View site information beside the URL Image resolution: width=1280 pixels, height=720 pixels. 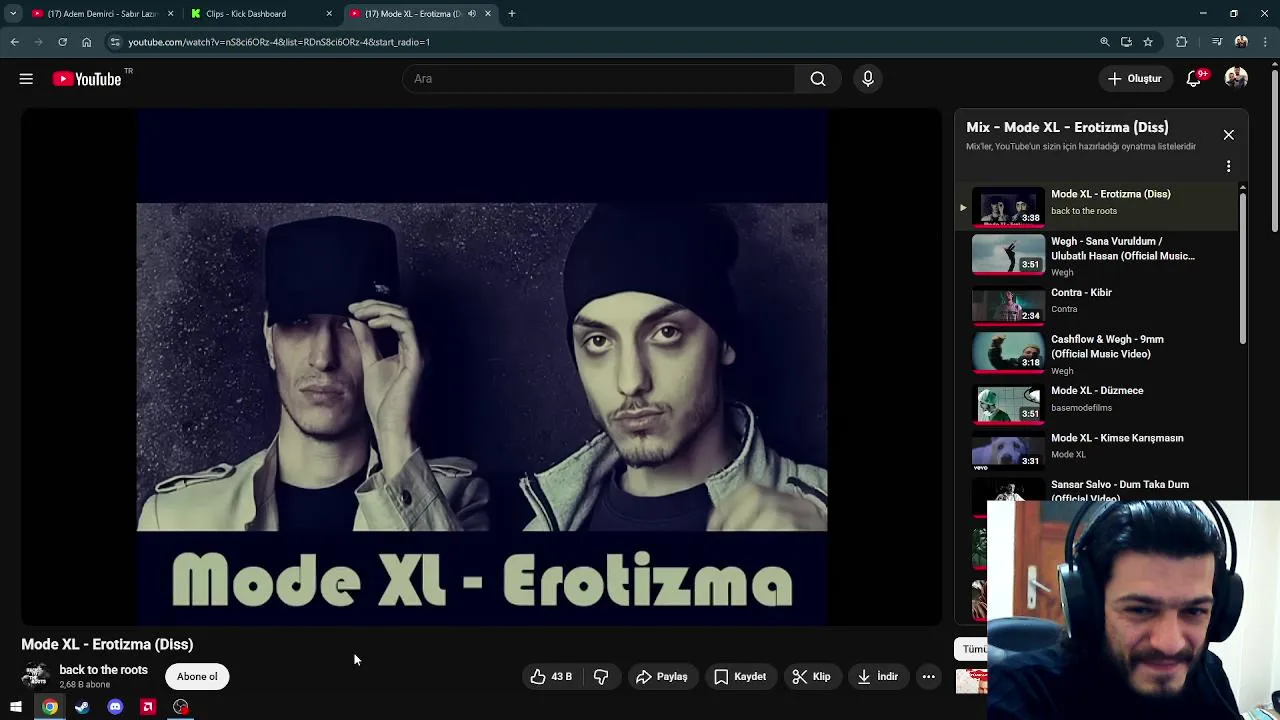116,42
